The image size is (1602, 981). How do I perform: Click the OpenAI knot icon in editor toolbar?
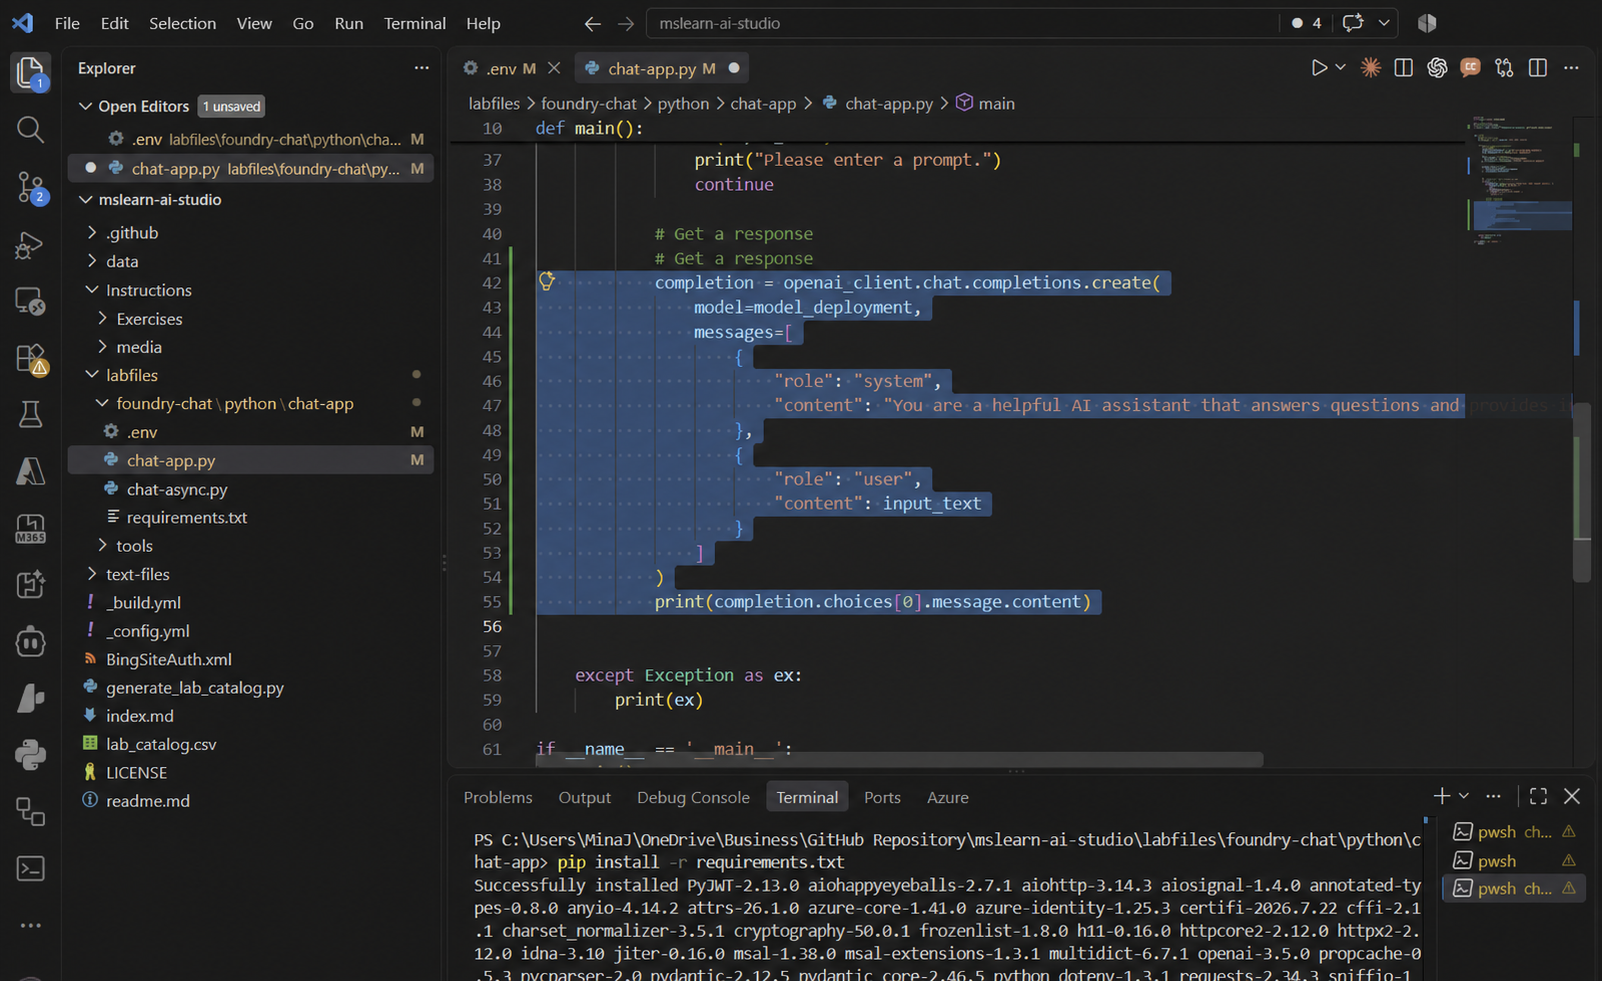(1437, 68)
